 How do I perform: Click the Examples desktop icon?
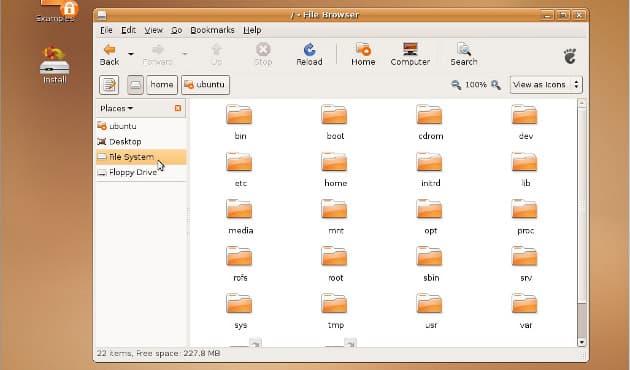click(x=56, y=11)
